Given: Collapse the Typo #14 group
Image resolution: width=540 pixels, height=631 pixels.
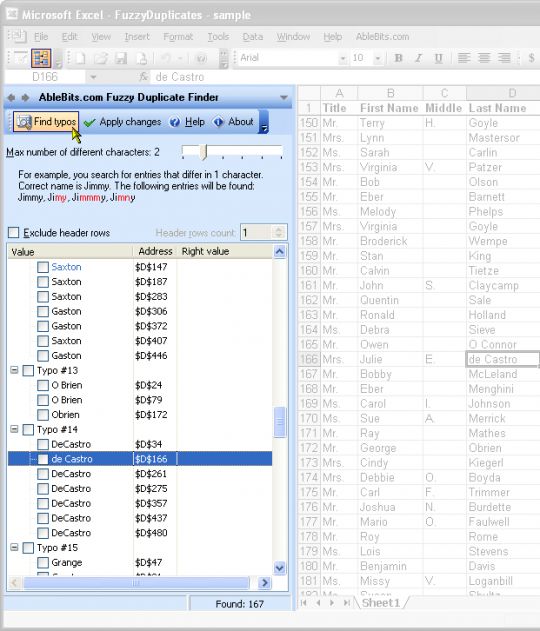Looking at the screenshot, I should coord(14,429).
